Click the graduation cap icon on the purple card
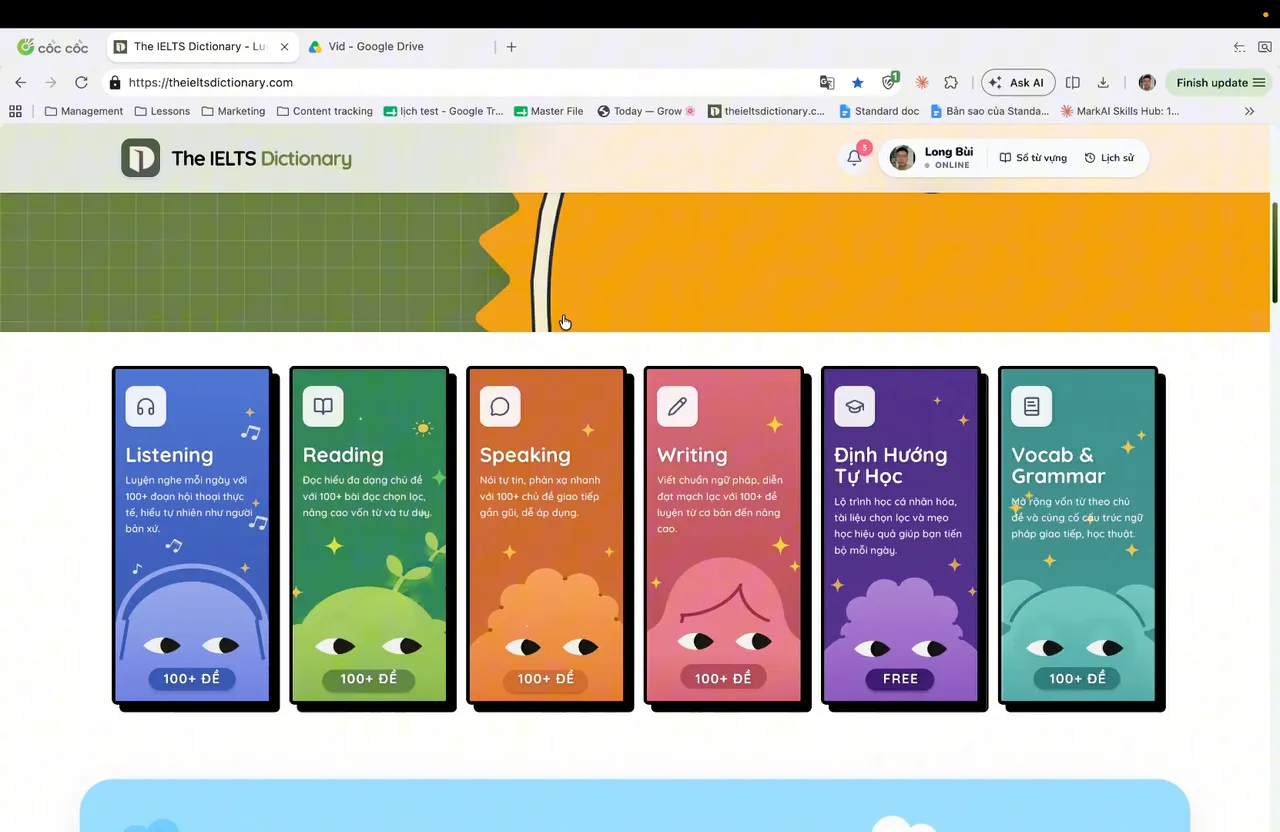Viewport: 1280px width, 832px height. pyautogui.click(x=855, y=407)
